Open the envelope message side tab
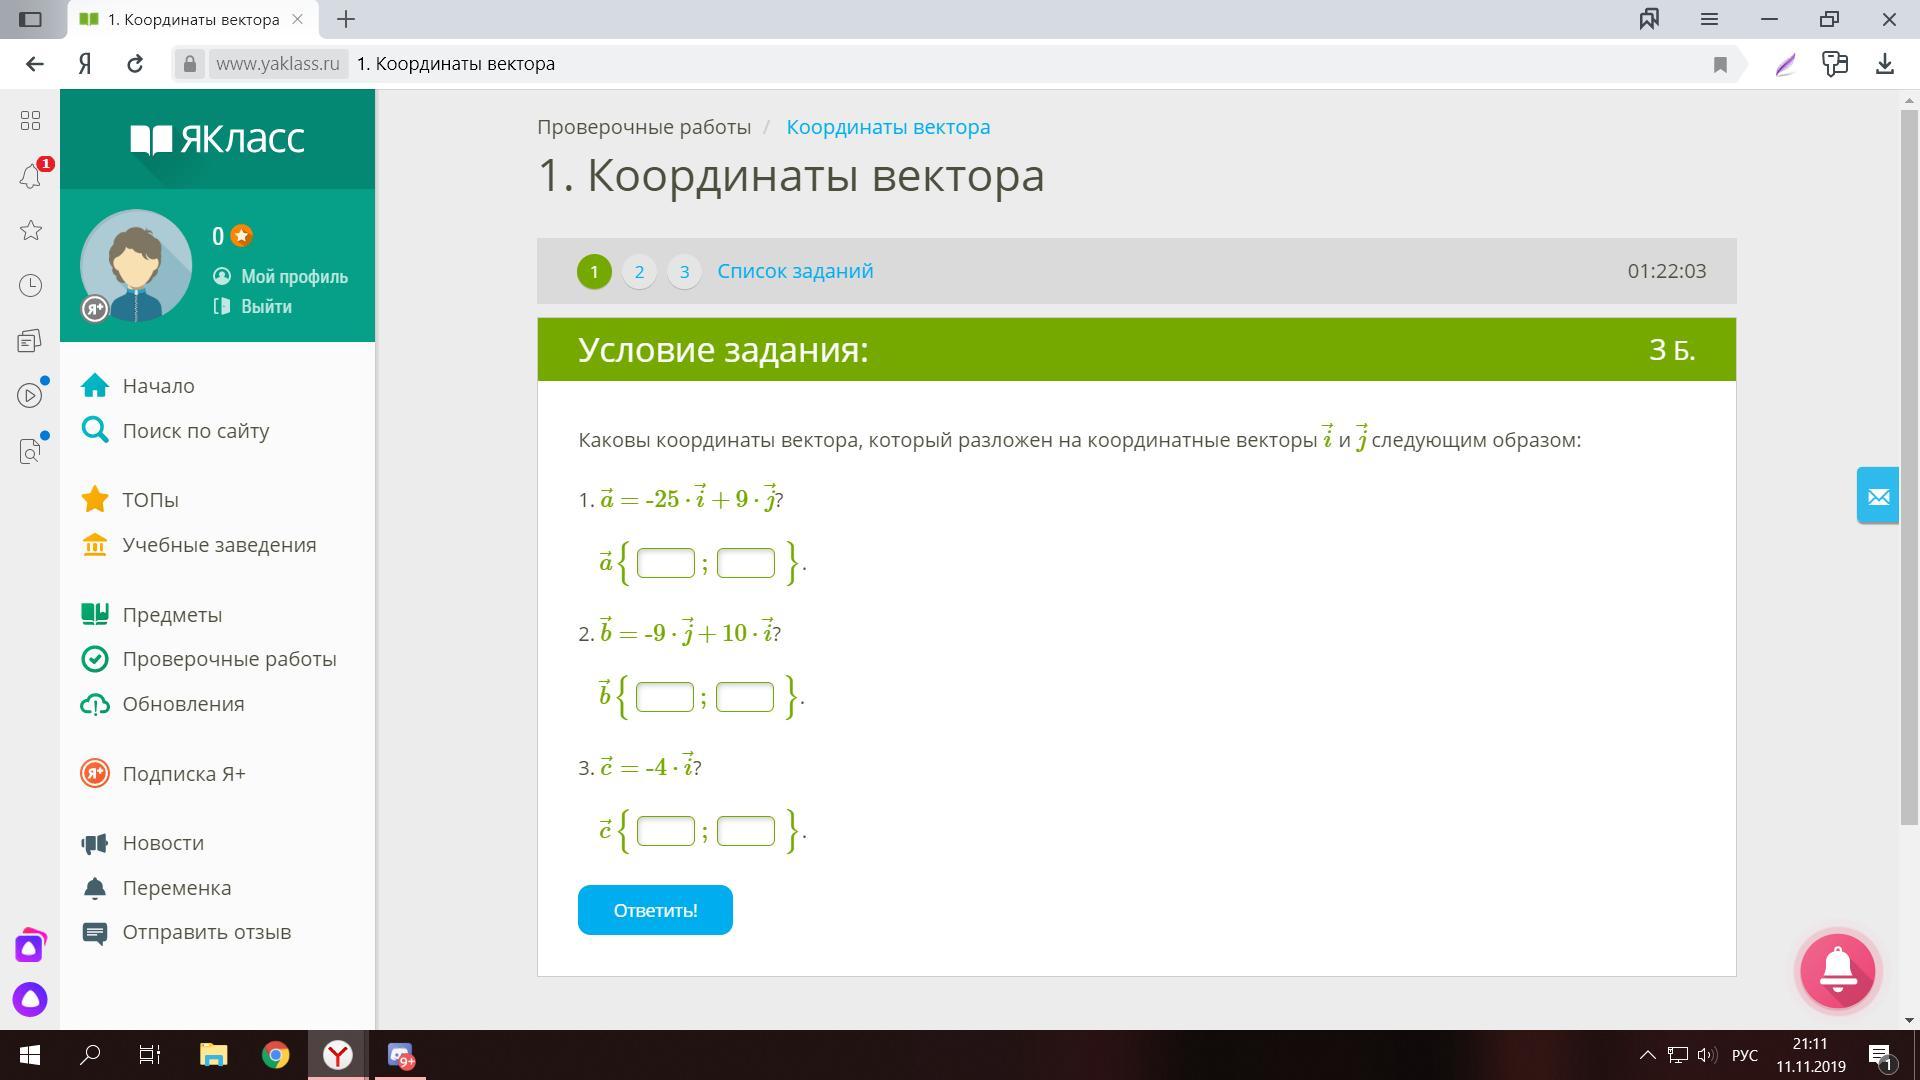The image size is (1920, 1080). click(1877, 496)
